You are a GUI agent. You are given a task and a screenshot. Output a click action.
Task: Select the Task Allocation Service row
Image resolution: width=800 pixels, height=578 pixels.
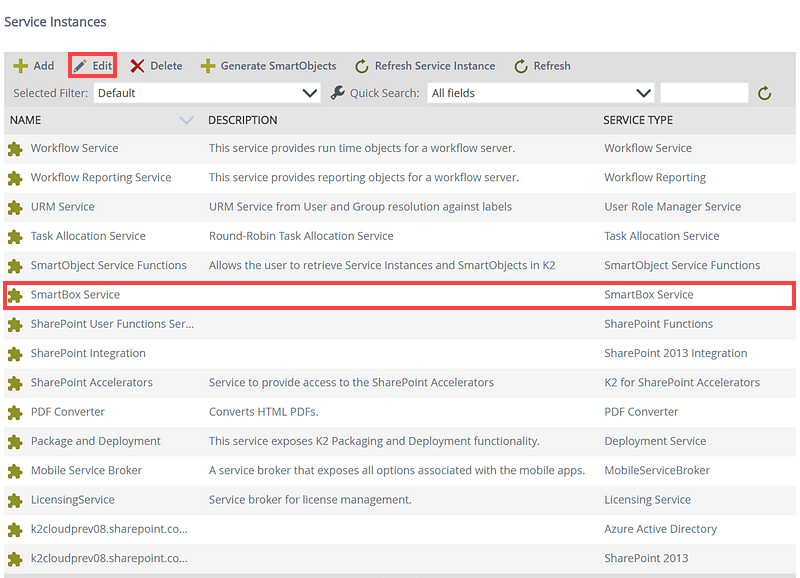pos(88,236)
